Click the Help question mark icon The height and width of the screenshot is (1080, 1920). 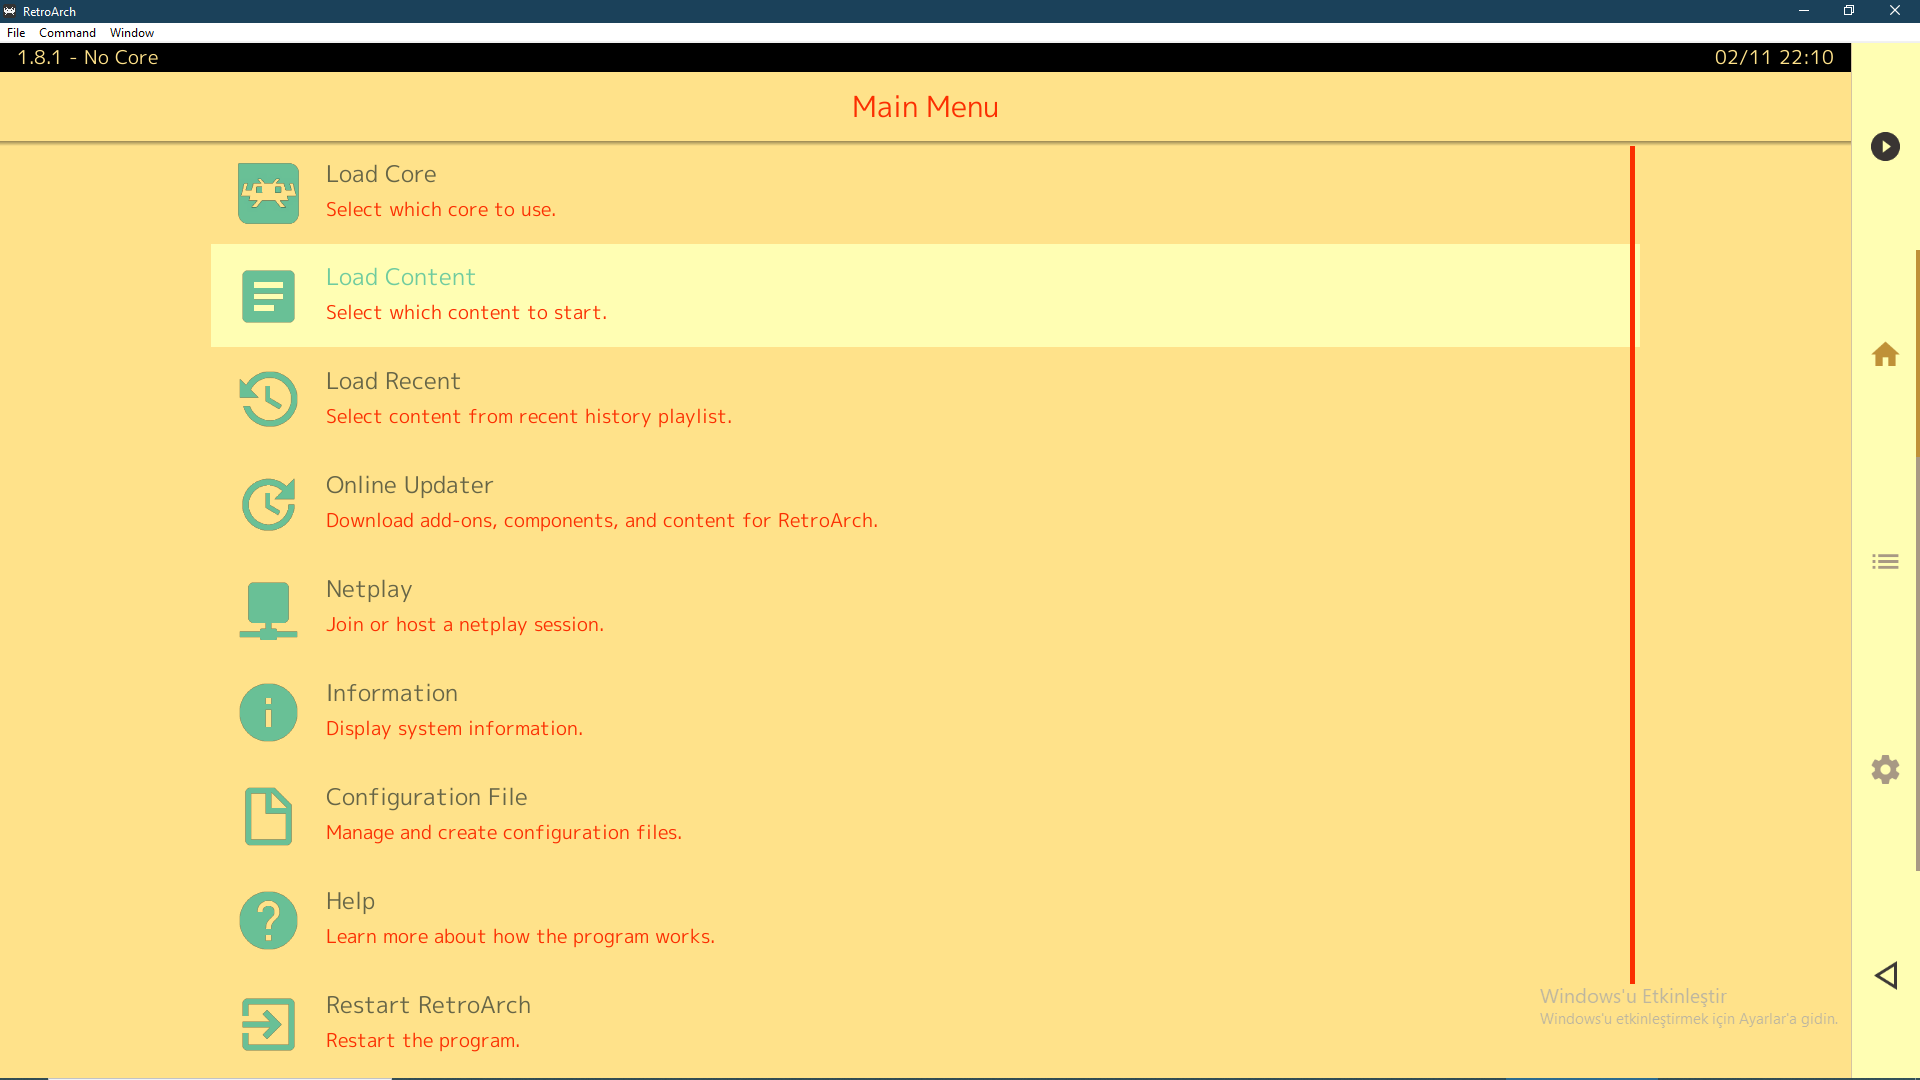click(x=268, y=920)
